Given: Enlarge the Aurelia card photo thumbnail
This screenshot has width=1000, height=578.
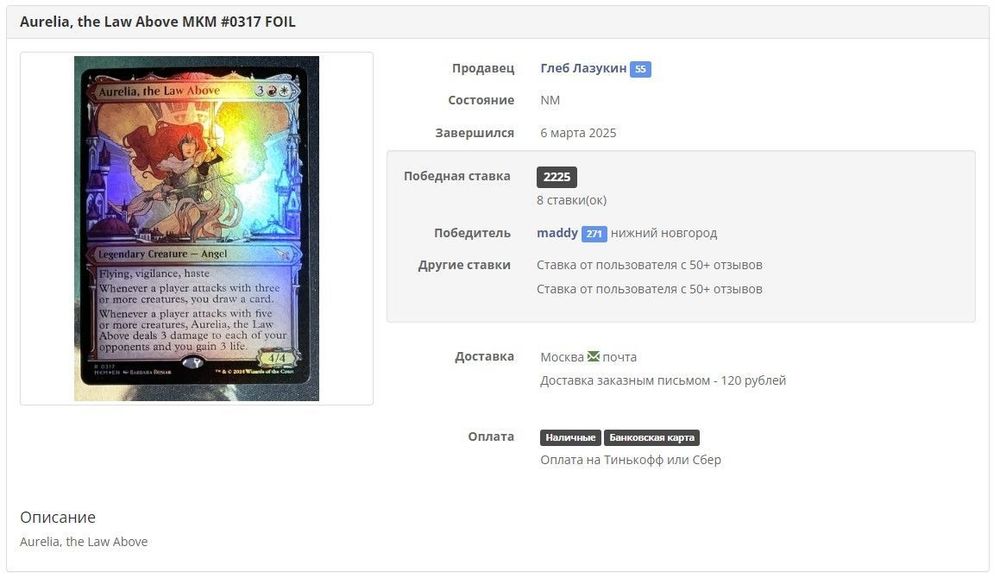Looking at the screenshot, I should click(196, 228).
